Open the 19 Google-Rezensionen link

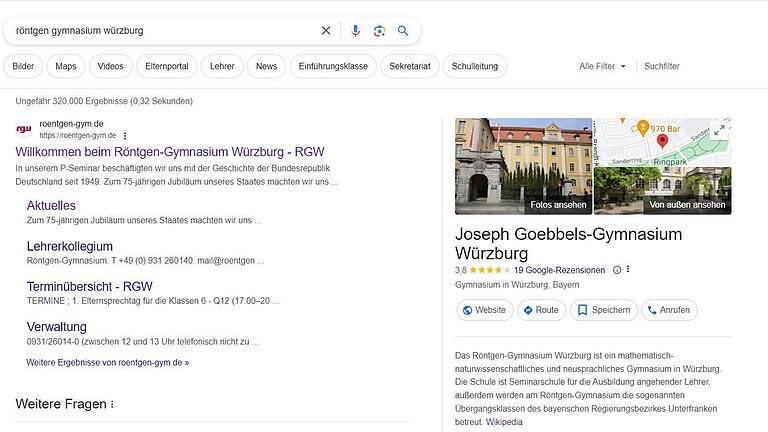pyautogui.click(x=559, y=270)
